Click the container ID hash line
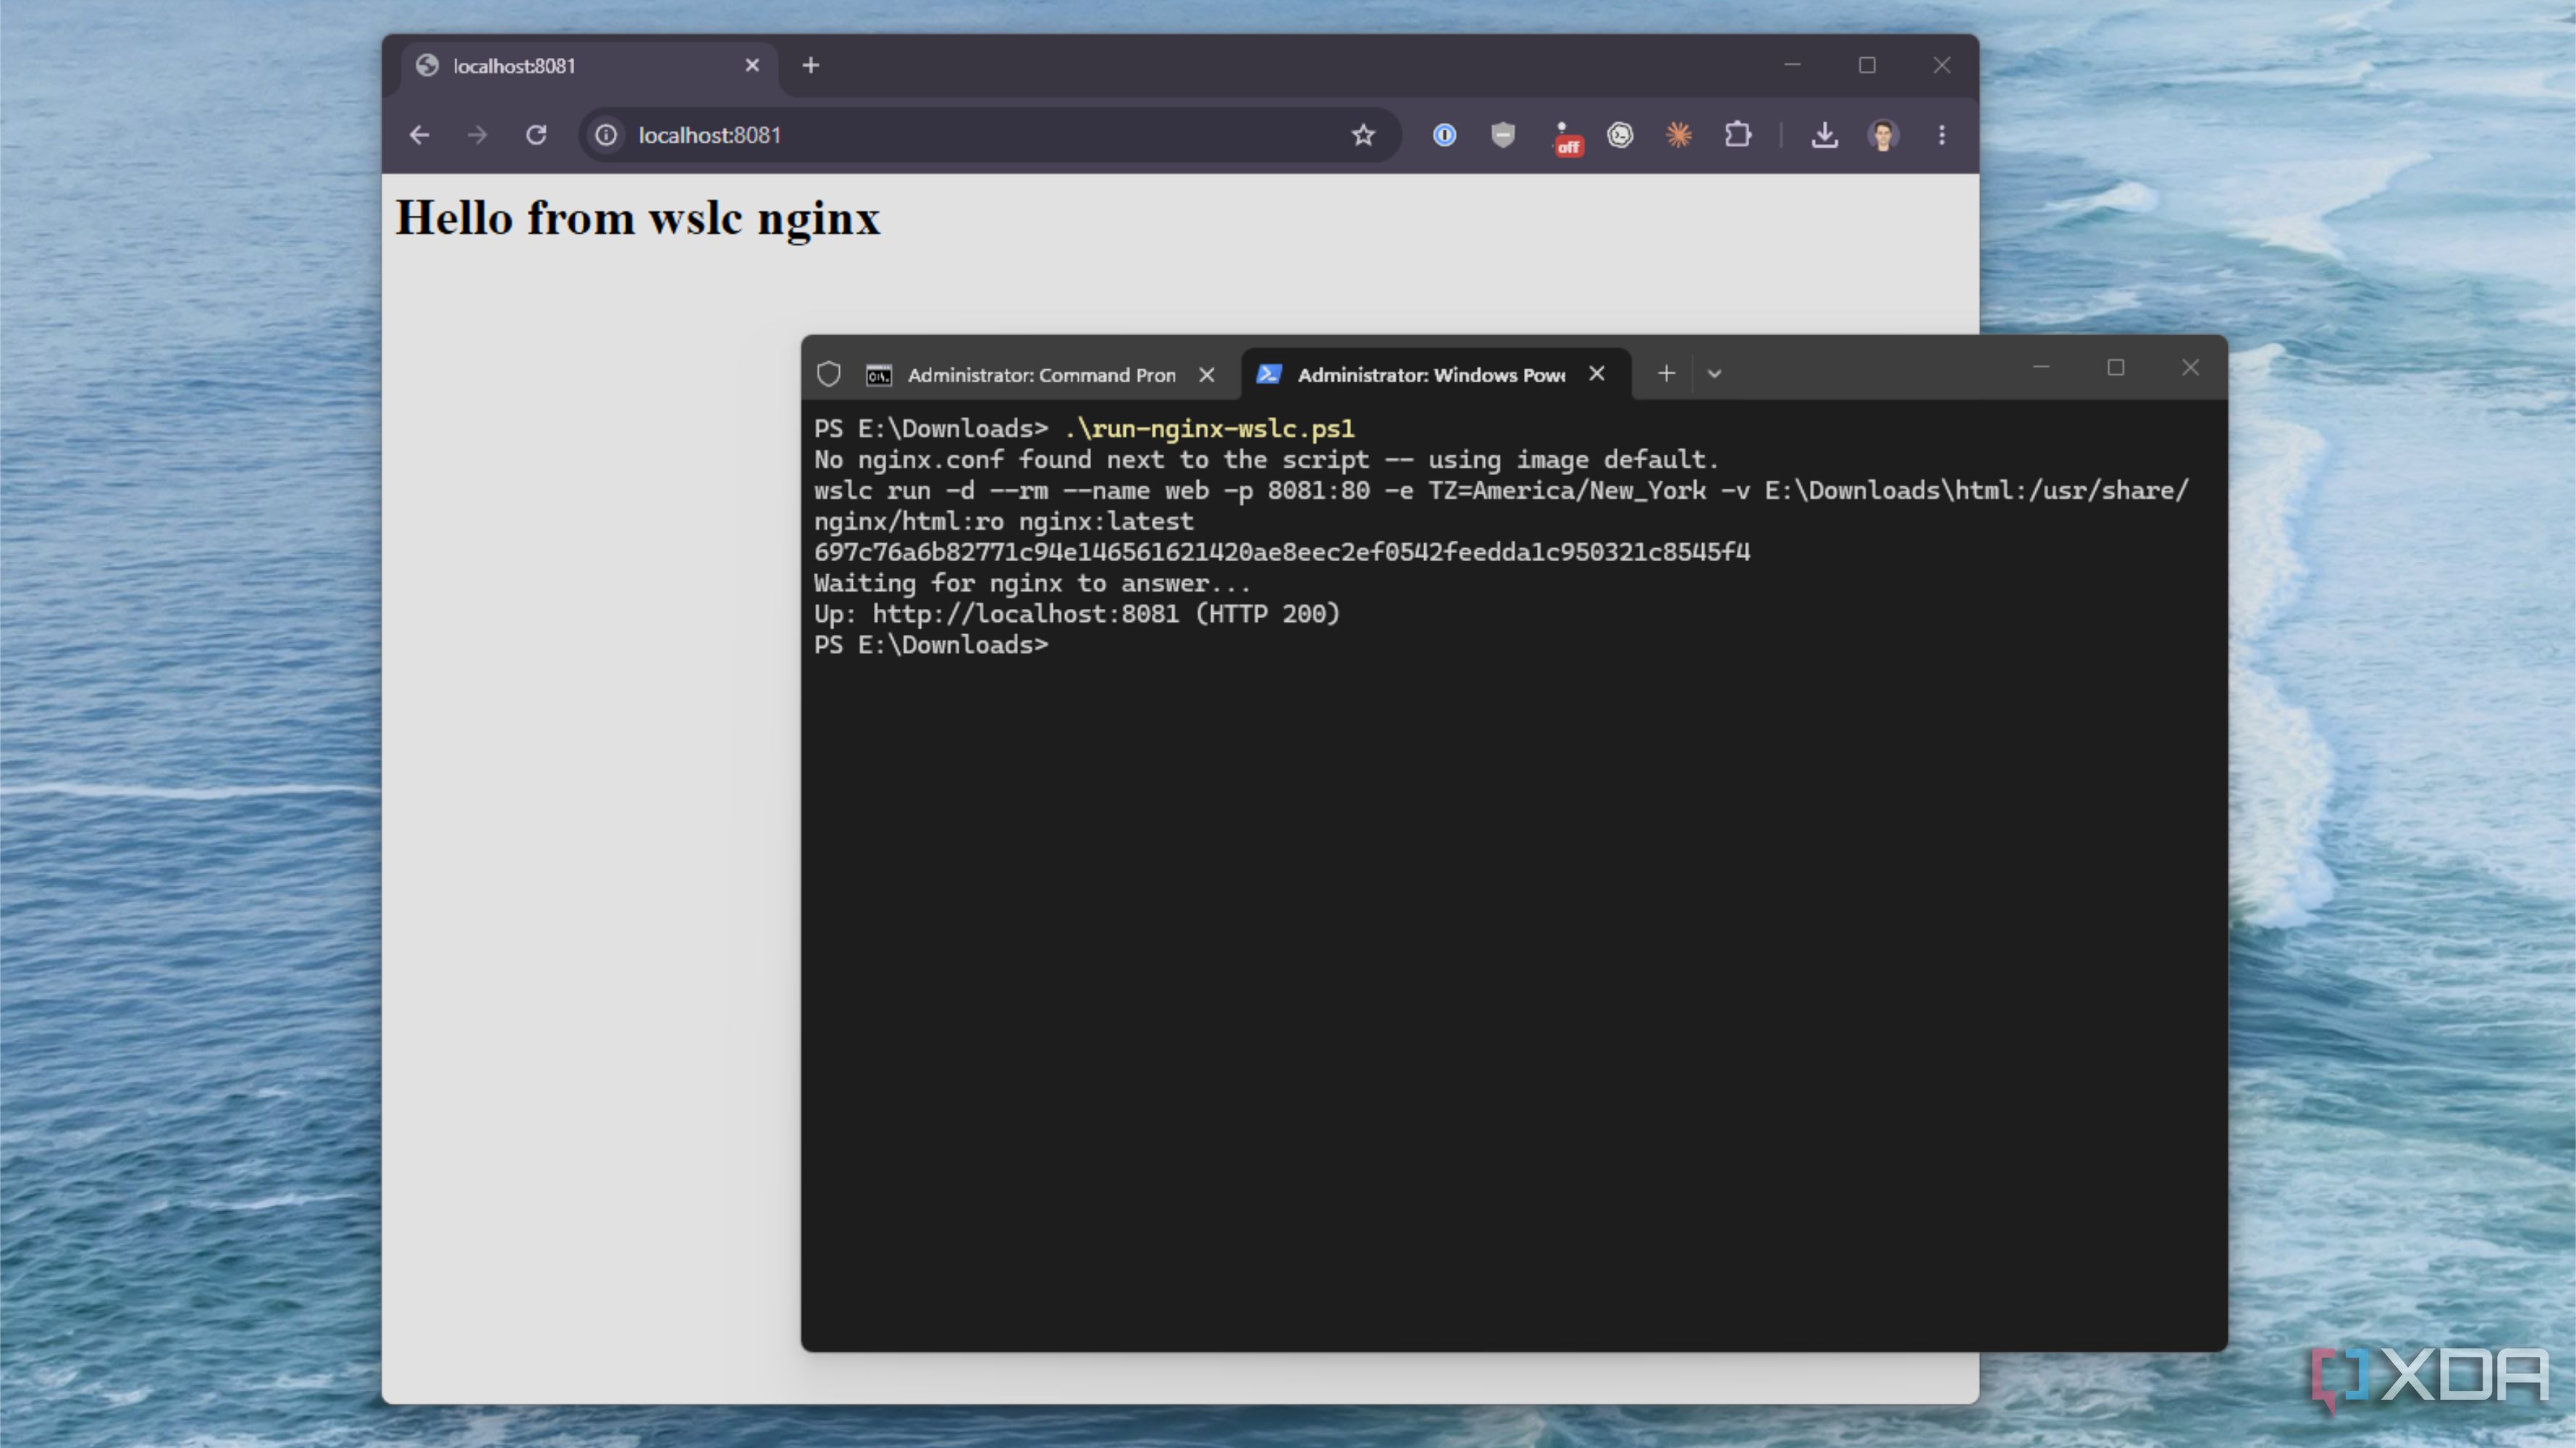 (x=1282, y=552)
